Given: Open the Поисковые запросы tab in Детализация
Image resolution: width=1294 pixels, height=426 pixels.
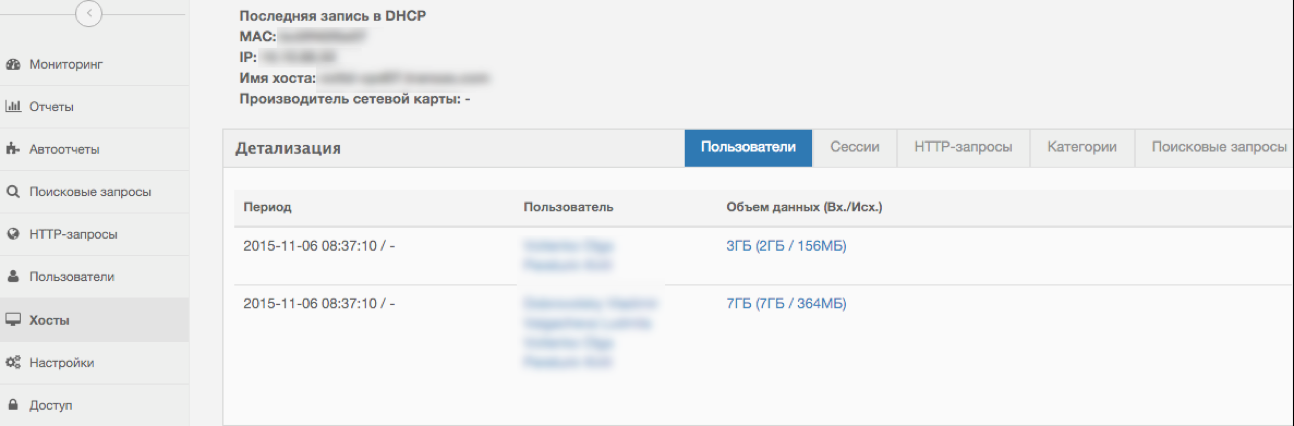Looking at the screenshot, I should coord(1218,147).
